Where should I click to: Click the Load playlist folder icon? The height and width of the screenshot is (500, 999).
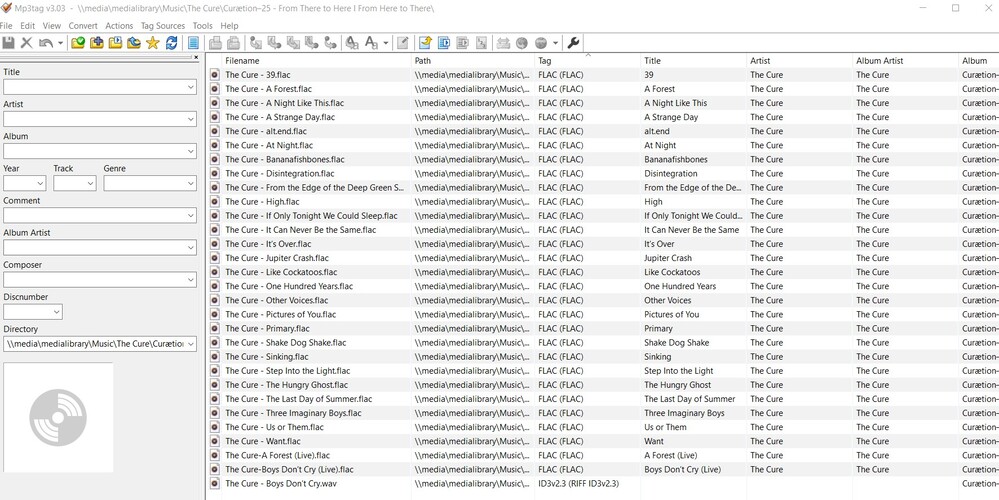tap(115, 43)
